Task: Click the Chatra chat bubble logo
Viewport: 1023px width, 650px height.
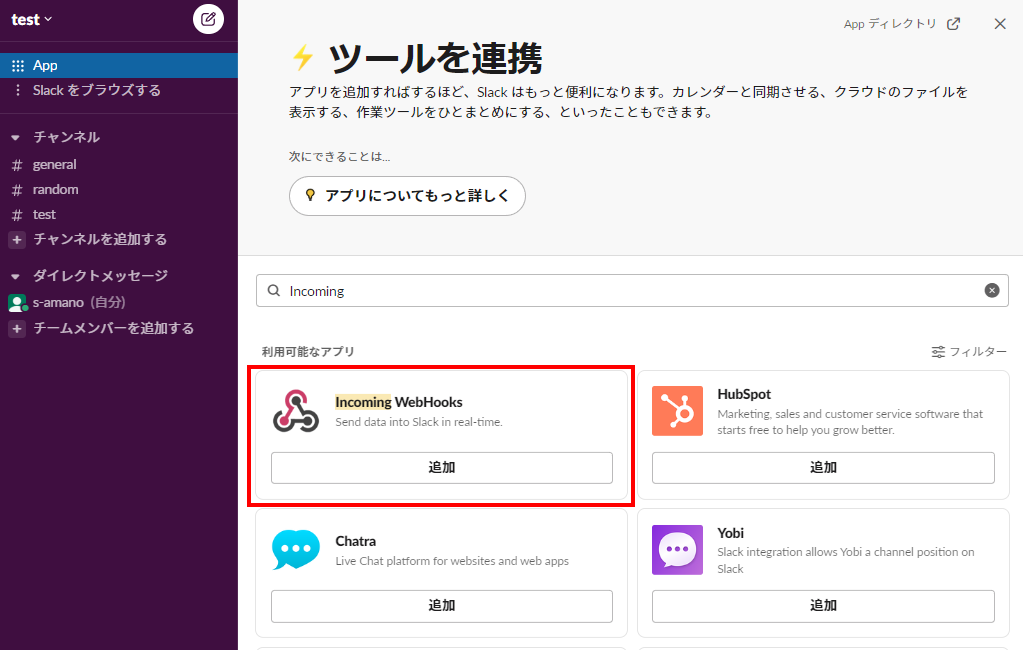Action: [x=296, y=550]
